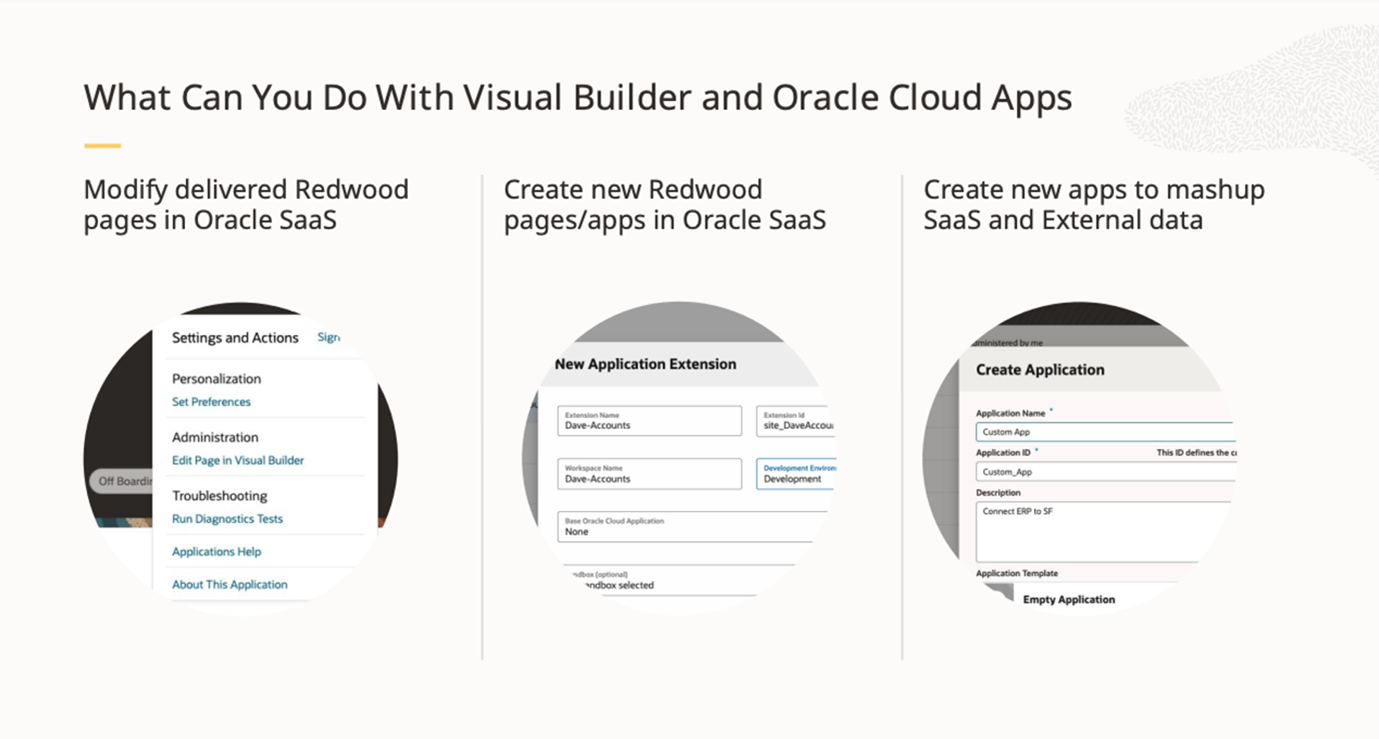Click the Workspace Name field
Screen dimensions: 1379x739
[649, 474]
